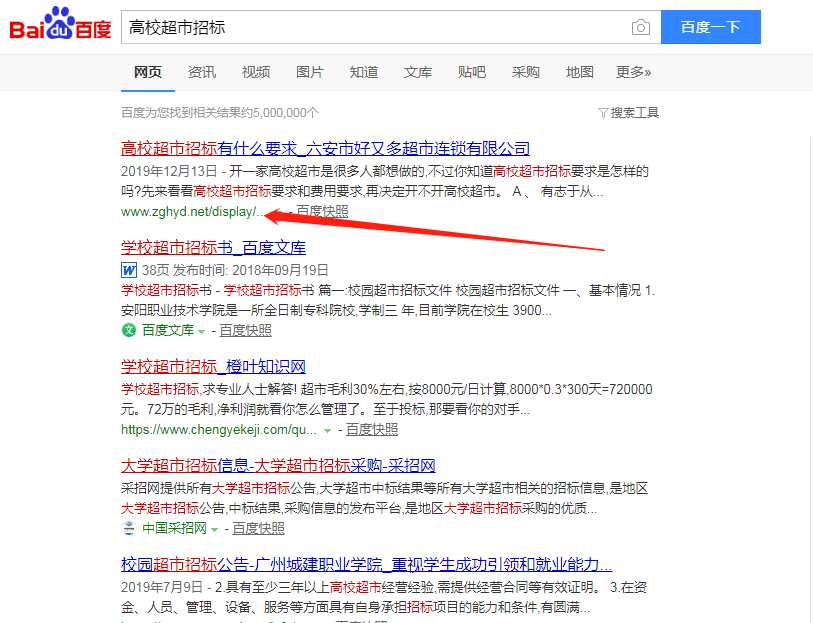Click the text 38页 发布时间: 2018年09月19日
813x623 pixels.
[x=235, y=270]
